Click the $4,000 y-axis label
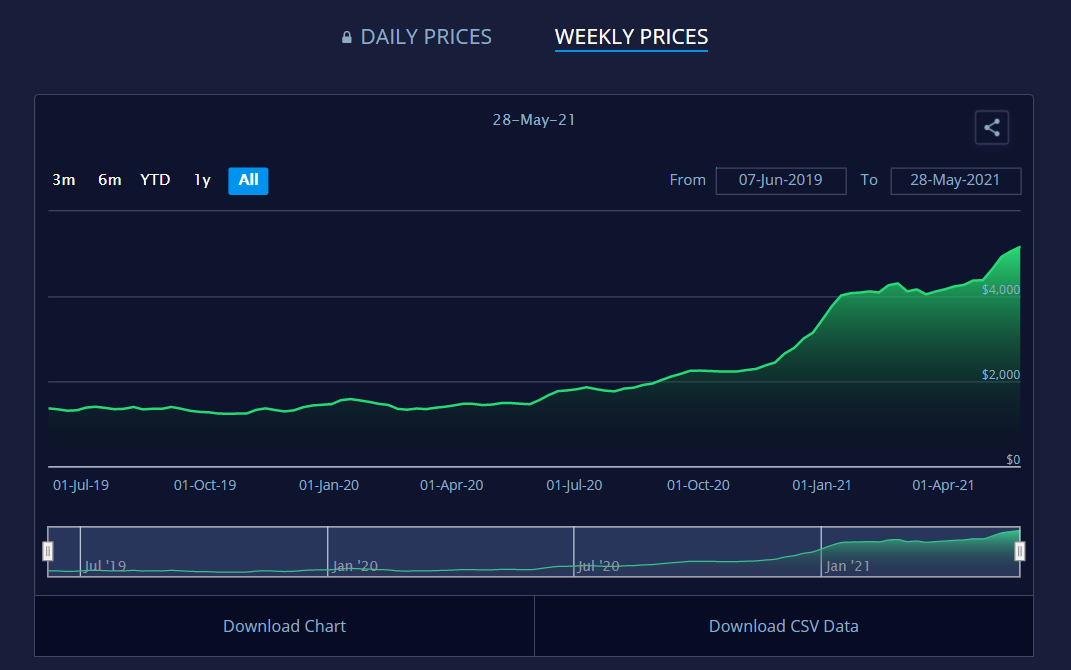This screenshot has width=1071, height=670. [1000, 289]
